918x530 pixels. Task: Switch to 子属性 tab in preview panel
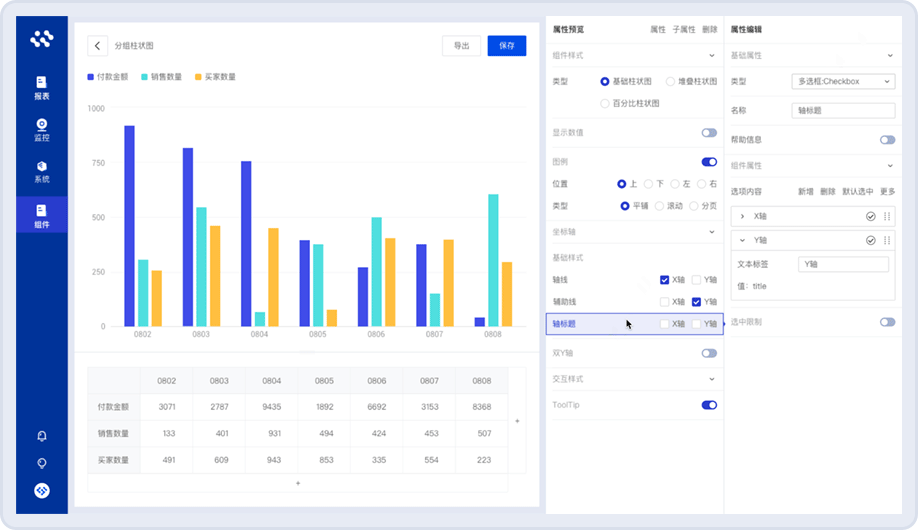point(683,30)
